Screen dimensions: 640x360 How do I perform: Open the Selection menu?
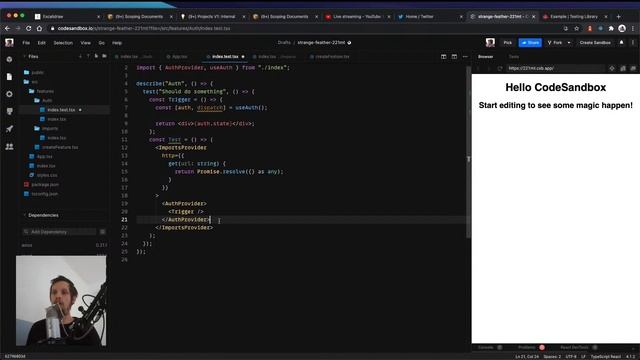(x=63, y=42)
